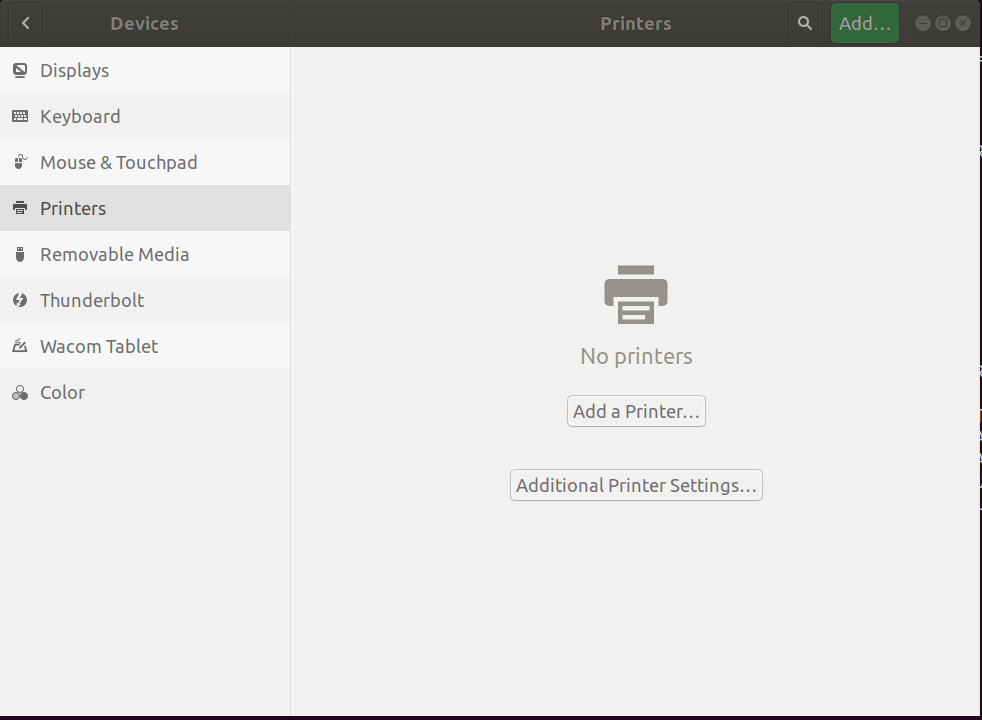Click the Printers title in header bar

point(636,23)
